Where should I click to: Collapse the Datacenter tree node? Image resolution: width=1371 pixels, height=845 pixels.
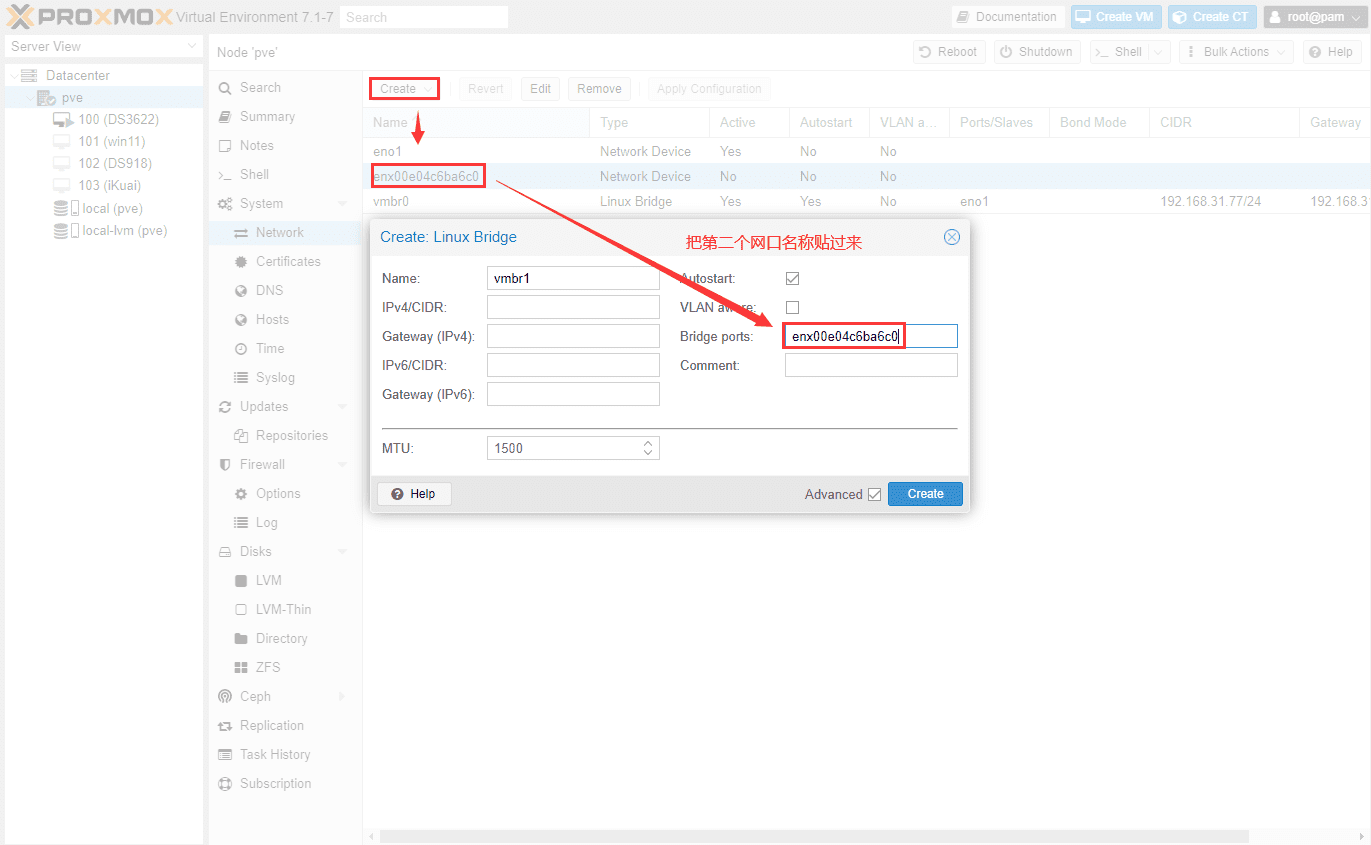[13, 76]
